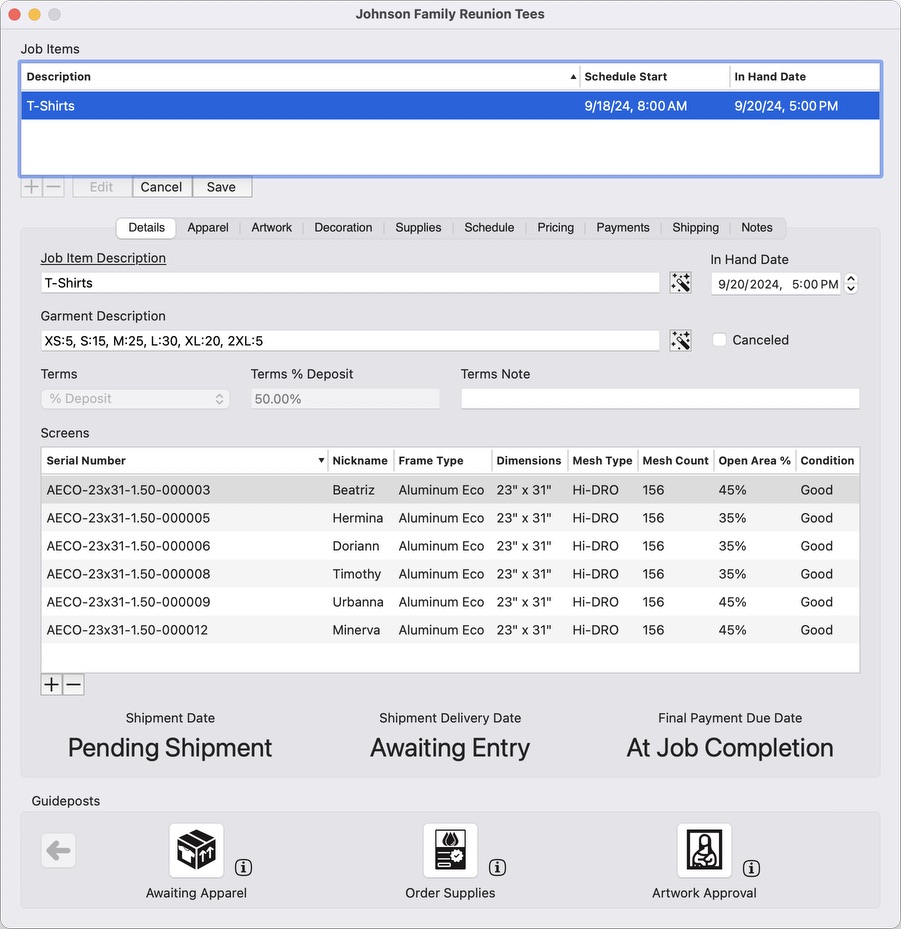Image resolution: width=901 pixels, height=929 pixels.
Task: Select the screen nicknamed Timothy
Action: pyautogui.click(x=356, y=574)
